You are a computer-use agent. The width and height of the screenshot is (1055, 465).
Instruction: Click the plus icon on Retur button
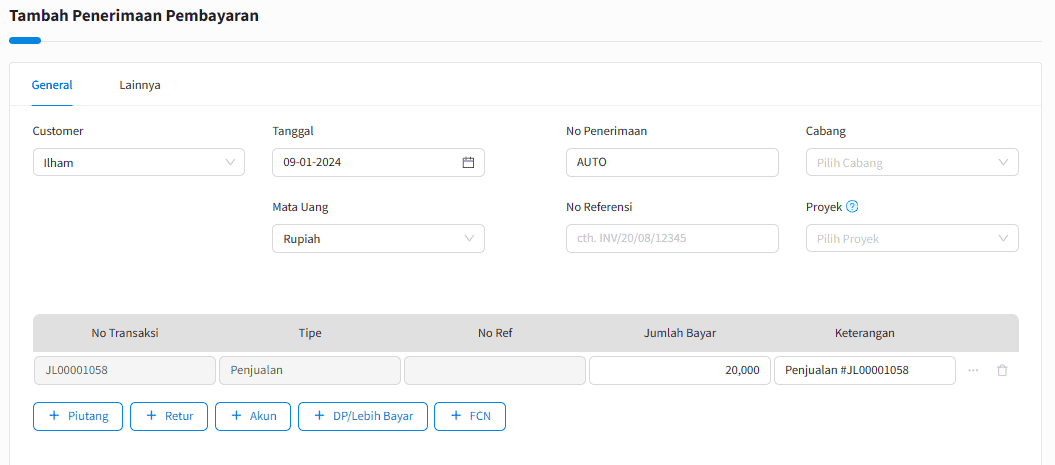click(151, 416)
